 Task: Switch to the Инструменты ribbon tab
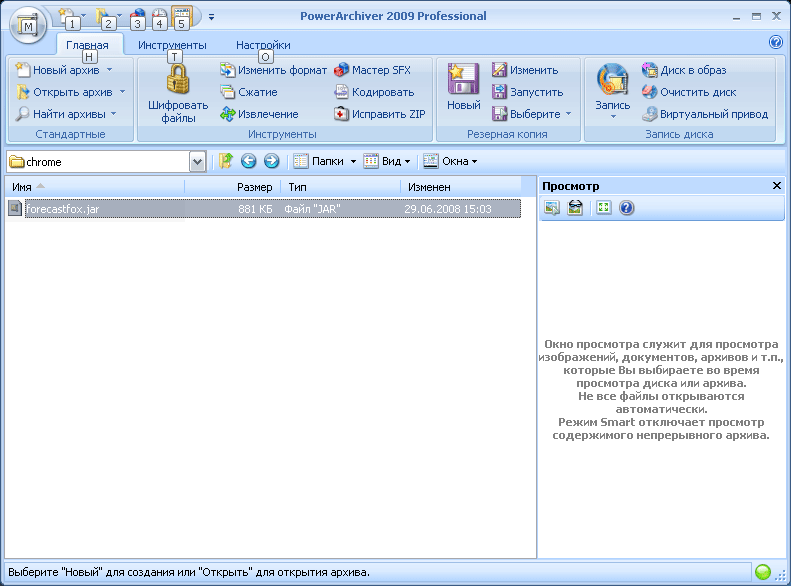coord(172,45)
